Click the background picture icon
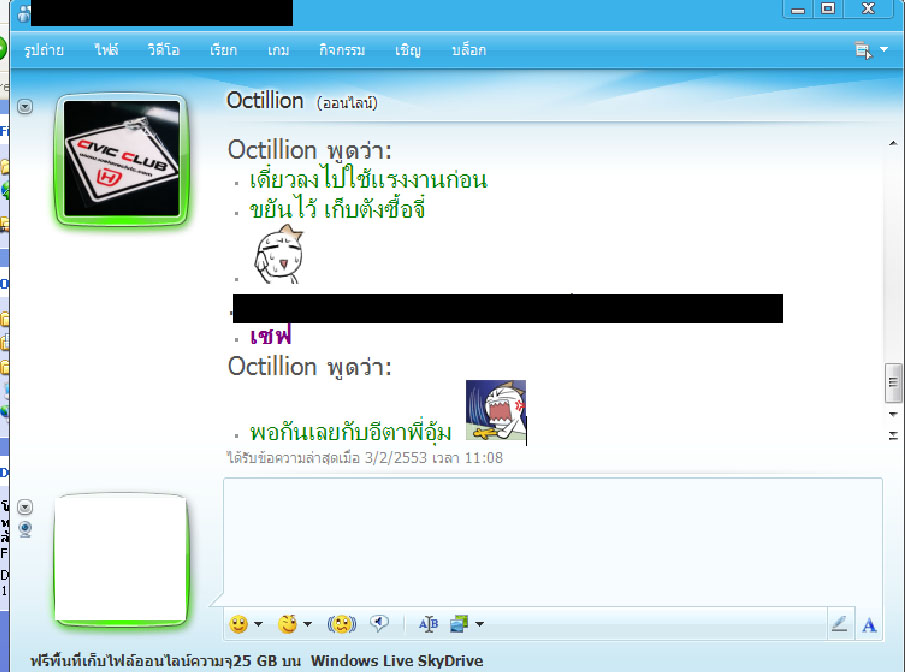Viewport: 905px width, 672px height. tap(459, 624)
